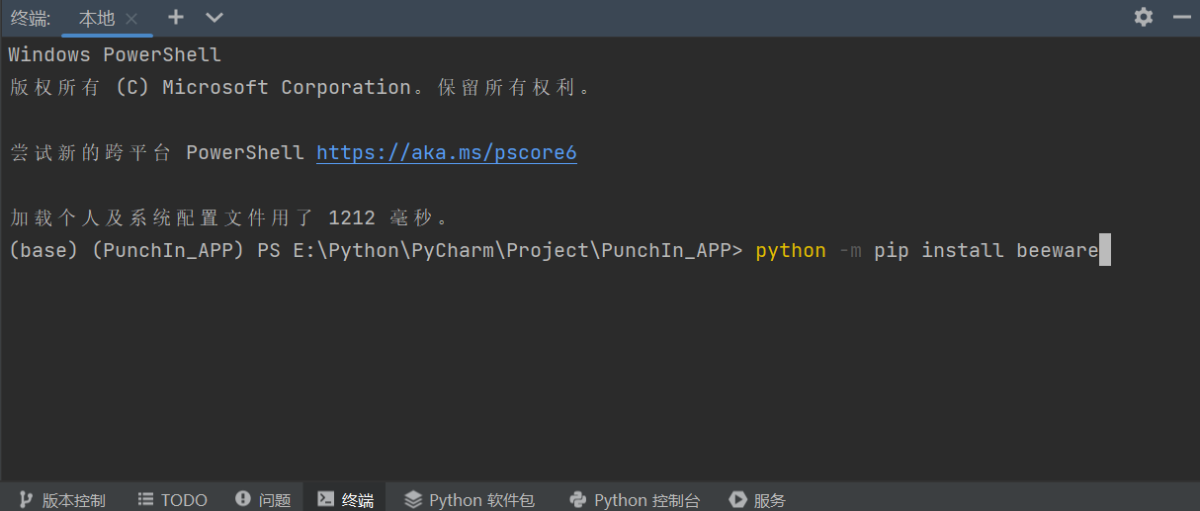Click the 服务 play icon
Screen dimensions: 1200x511
(738, 499)
